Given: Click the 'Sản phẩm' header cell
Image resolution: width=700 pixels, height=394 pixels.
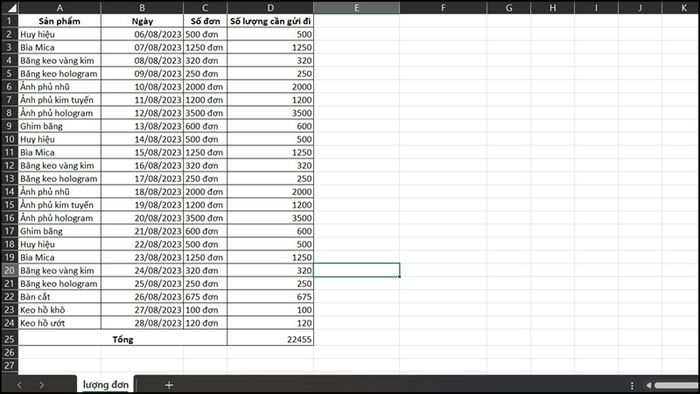Looking at the screenshot, I should pyautogui.click(x=59, y=21).
